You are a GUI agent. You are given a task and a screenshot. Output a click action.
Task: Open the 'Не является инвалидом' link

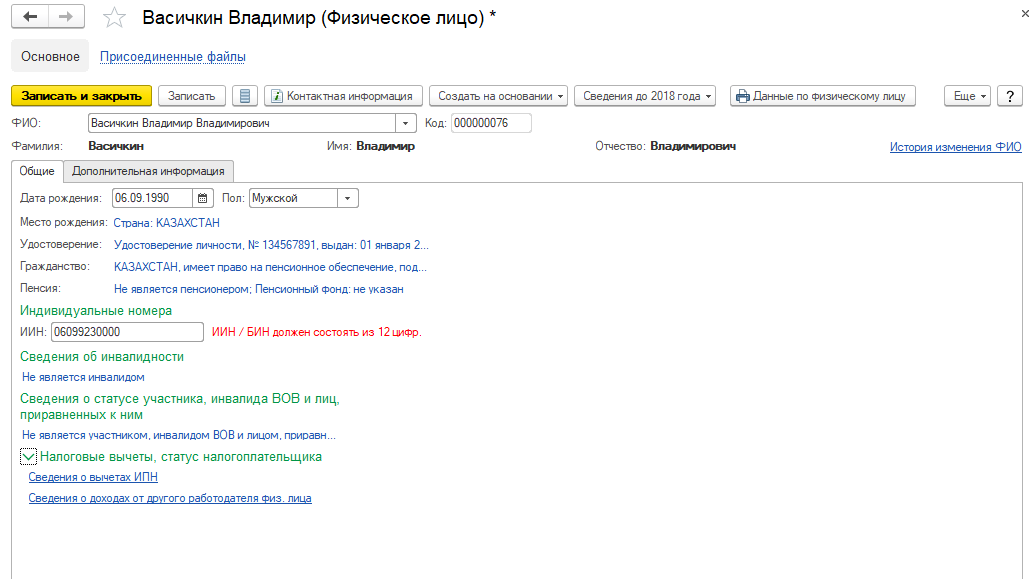[83, 377]
